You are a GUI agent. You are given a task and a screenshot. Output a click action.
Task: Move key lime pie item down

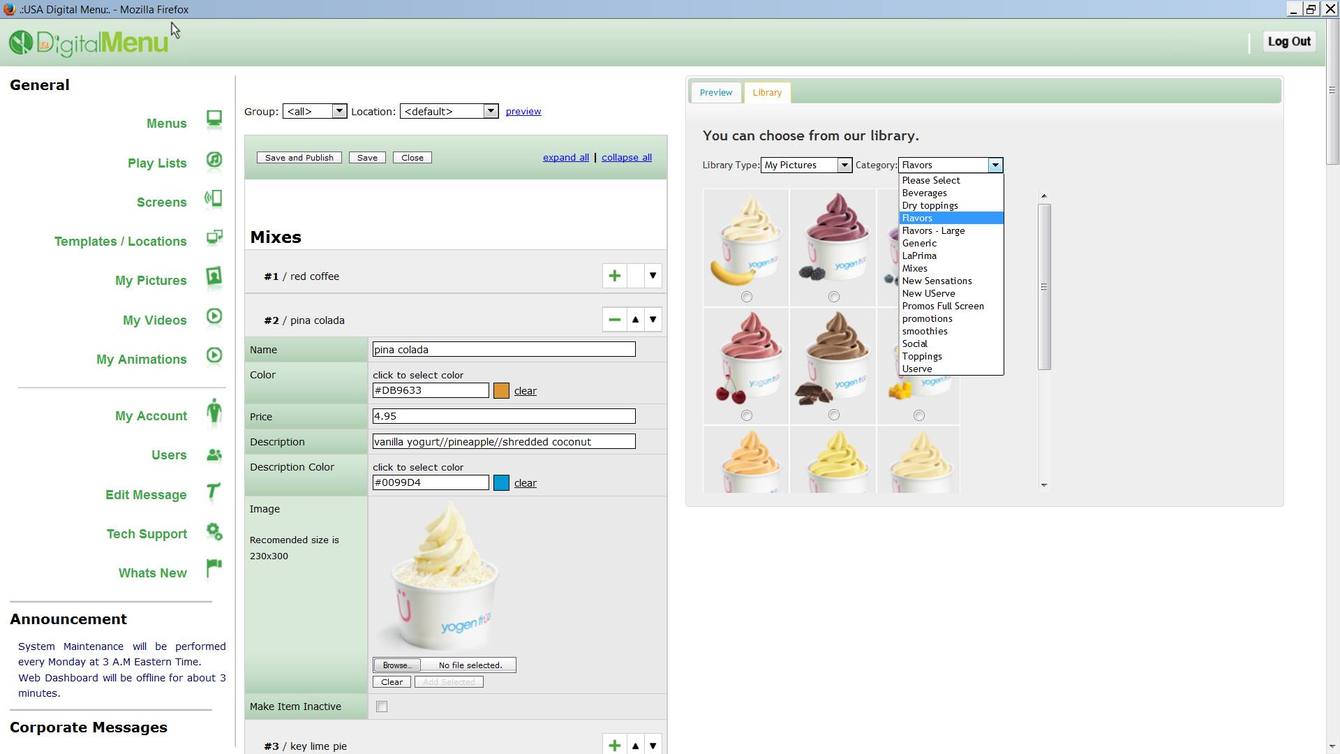pyautogui.click(x=652, y=746)
